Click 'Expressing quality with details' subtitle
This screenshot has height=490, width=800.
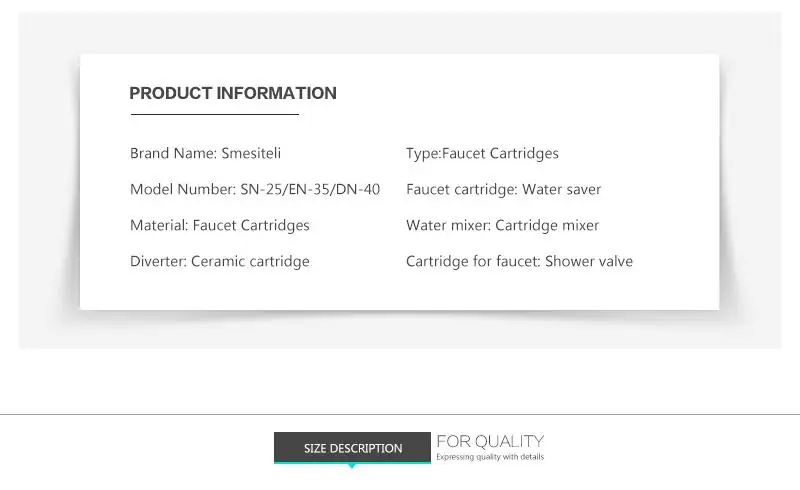(x=490, y=457)
